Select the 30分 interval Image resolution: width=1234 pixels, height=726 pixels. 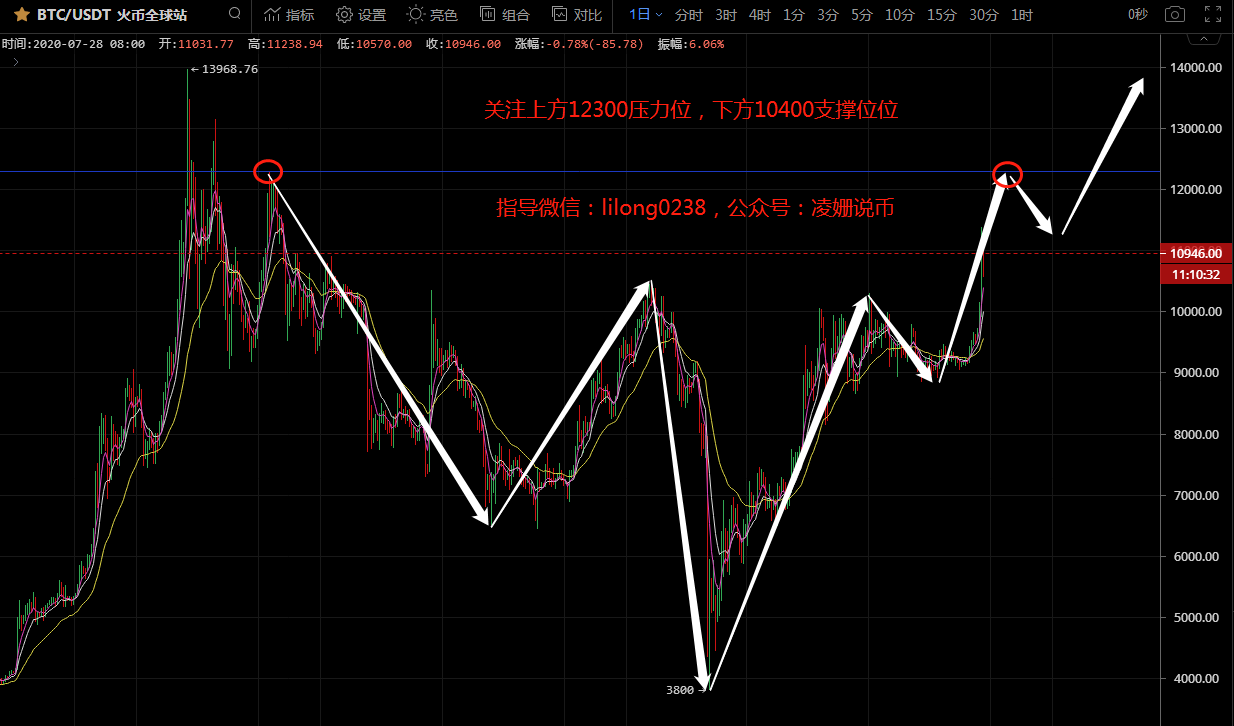pyautogui.click(x=984, y=15)
